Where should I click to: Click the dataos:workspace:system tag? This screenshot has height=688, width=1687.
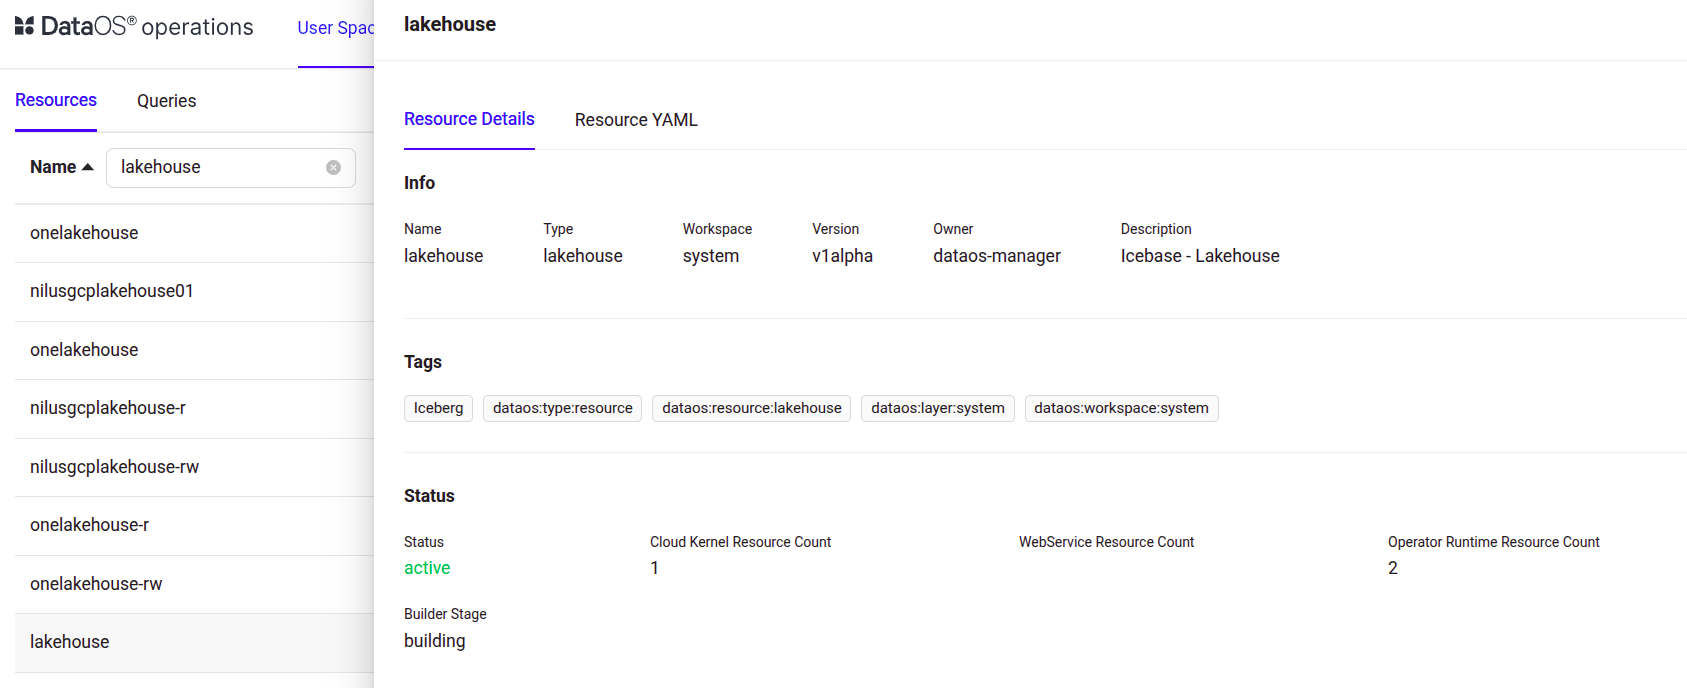coord(1121,408)
